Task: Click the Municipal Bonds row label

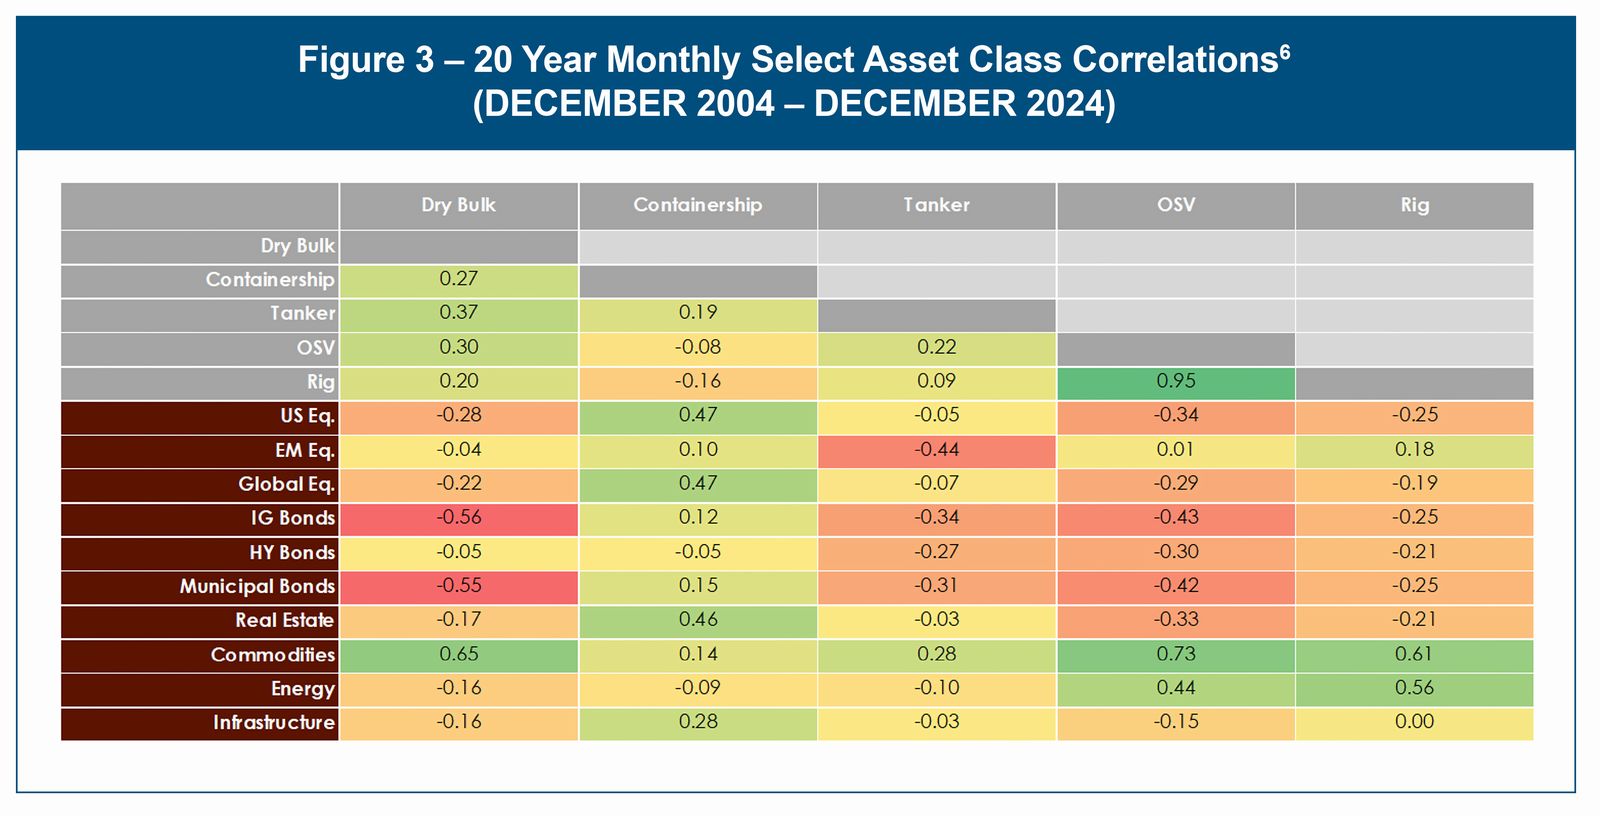Action: coord(257,587)
